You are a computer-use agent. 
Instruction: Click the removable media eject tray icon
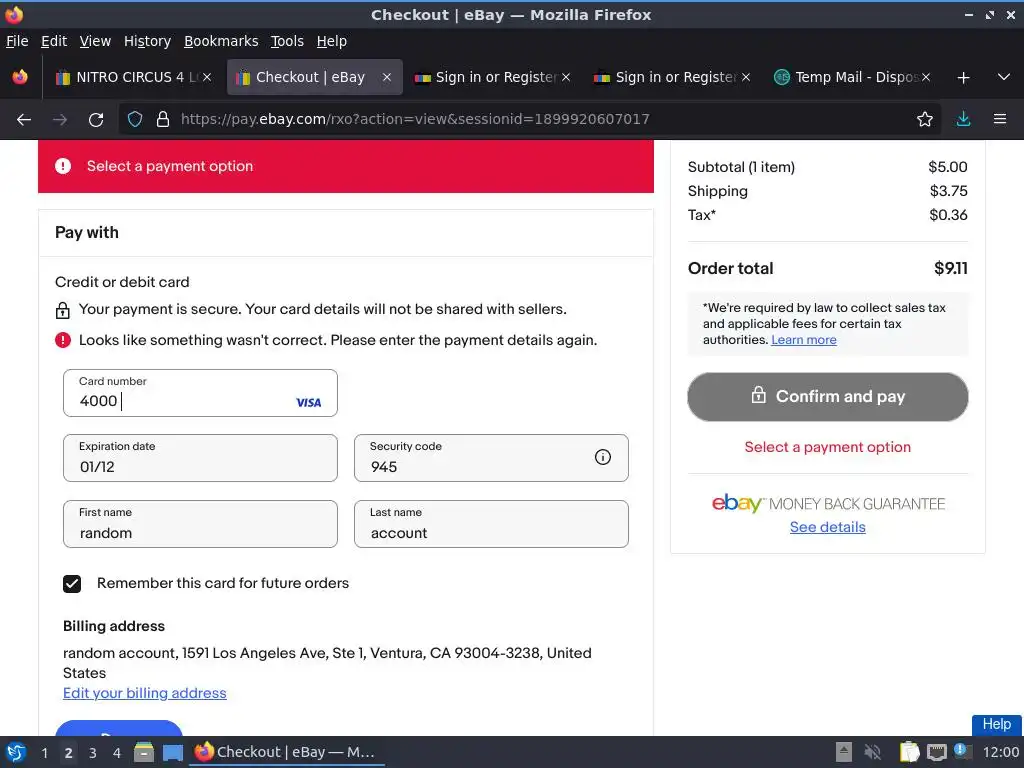(x=844, y=752)
